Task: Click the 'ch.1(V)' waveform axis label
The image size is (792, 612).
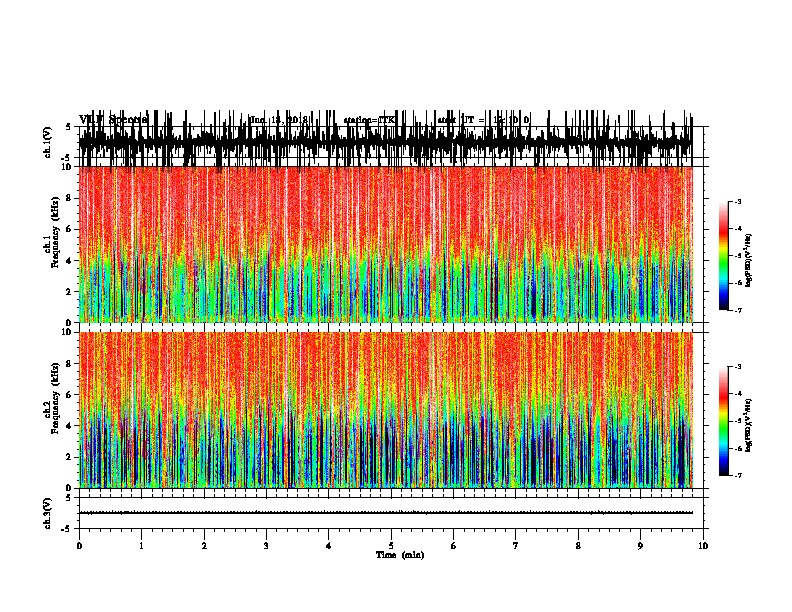Action: (47, 142)
